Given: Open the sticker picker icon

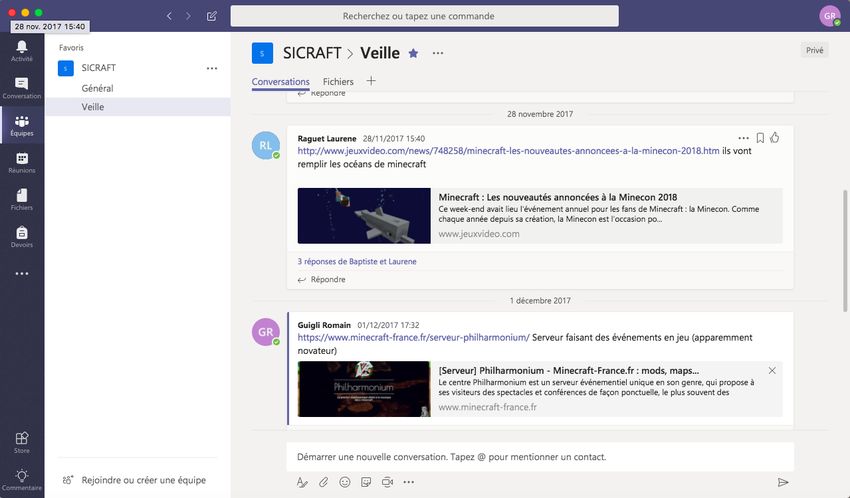Looking at the screenshot, I should [x=366, y=482].
